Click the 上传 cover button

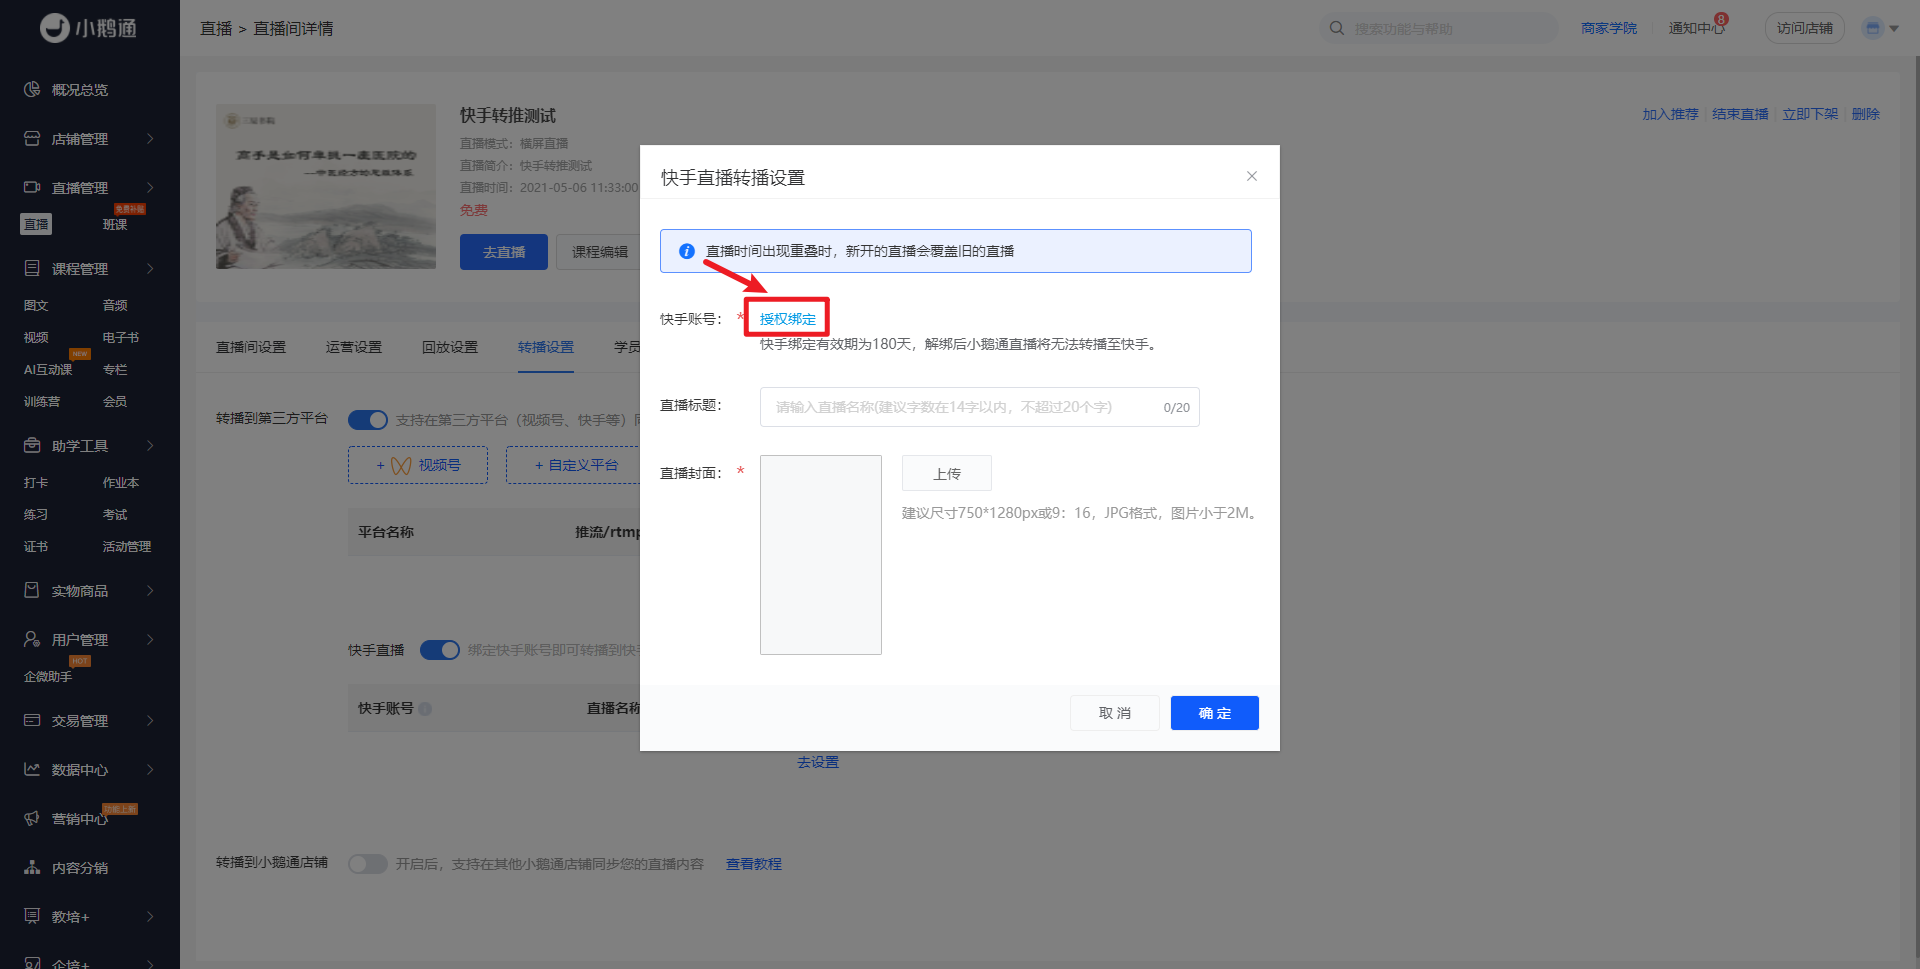[x=947, y=473]
